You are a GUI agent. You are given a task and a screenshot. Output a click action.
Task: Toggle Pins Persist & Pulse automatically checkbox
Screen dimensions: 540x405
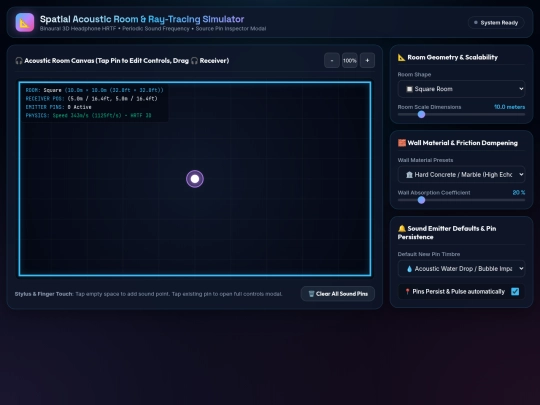click(515, 292)
